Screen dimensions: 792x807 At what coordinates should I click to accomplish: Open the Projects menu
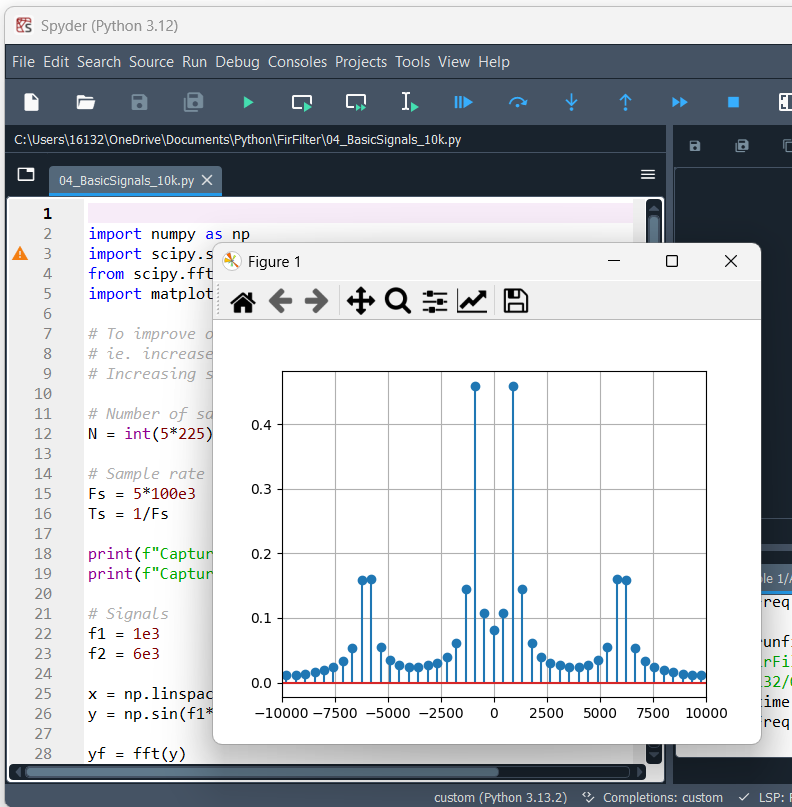click(361, 62)
